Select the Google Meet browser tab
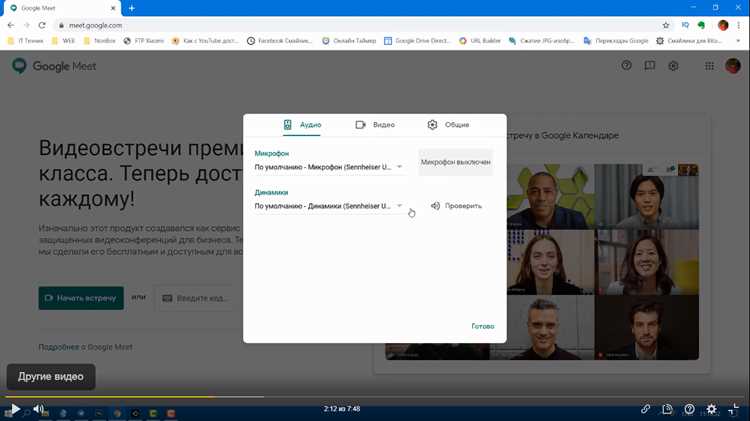The width and height of the screenshot is (750, 421). [63, 8]
